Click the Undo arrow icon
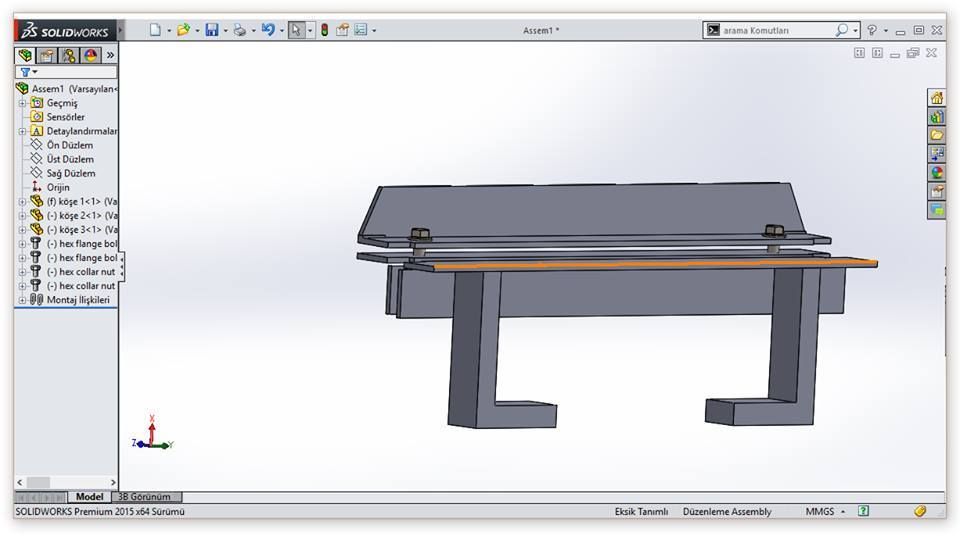The width and height of the screenshot is (960, 536). click(268, 30)
